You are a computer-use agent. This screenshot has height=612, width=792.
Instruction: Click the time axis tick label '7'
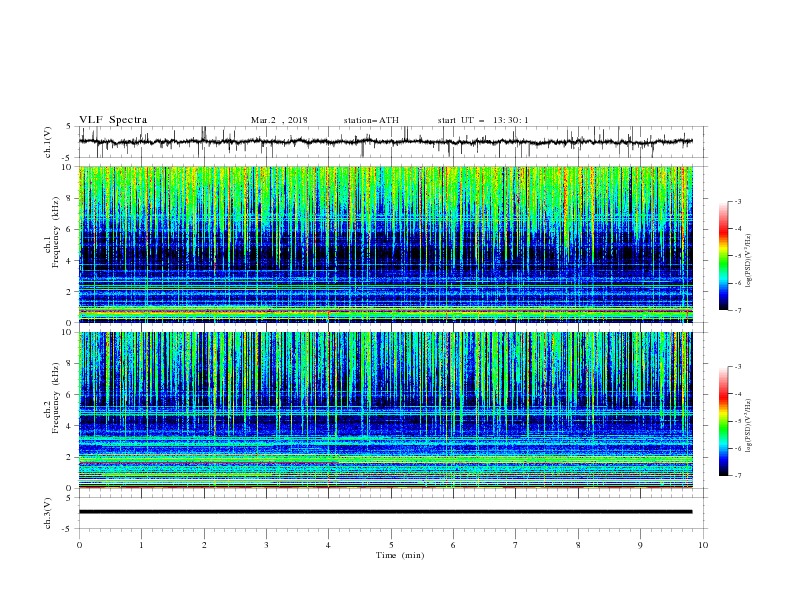516,545
